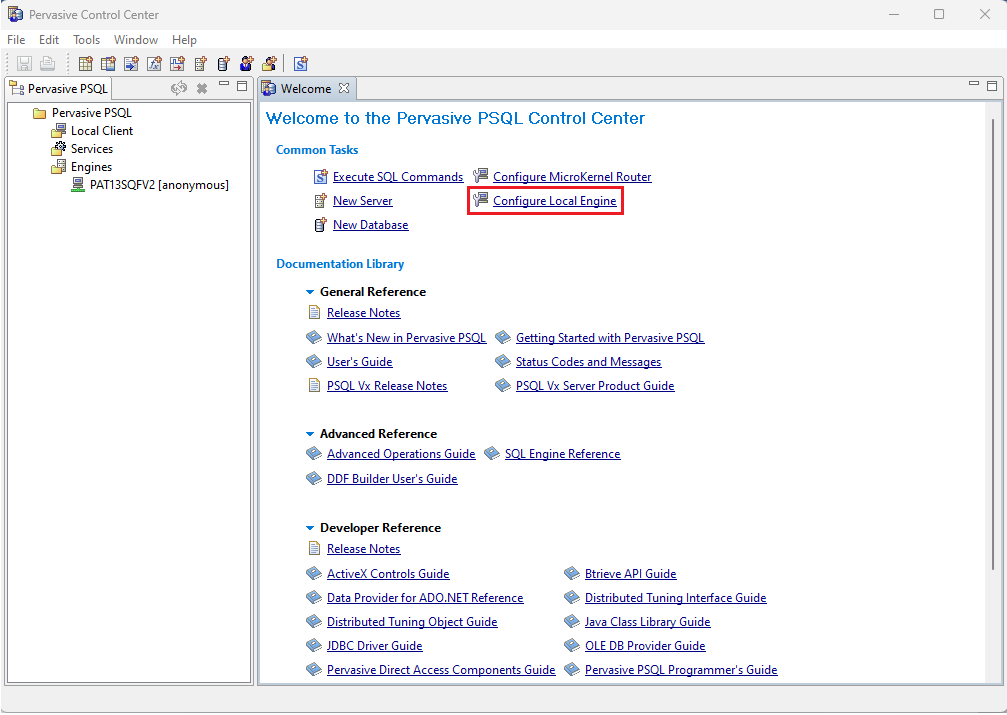This screenshot has width=1007, height=715.
Task: Click the New Stored Procedure toolbar icon
Action: pos(132,64)
